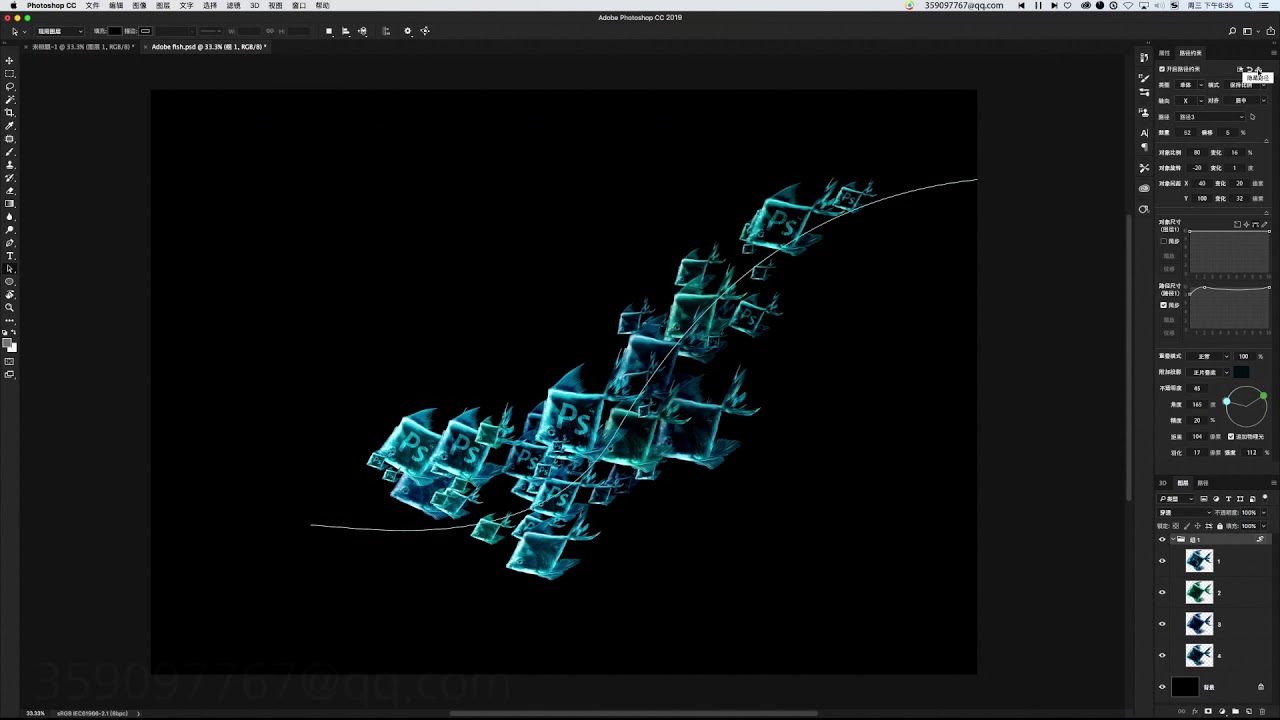The width and height of the screenshot is (1280, 720).
Task: Switch to the 属性 panel tab
Action: [1164, 53]
